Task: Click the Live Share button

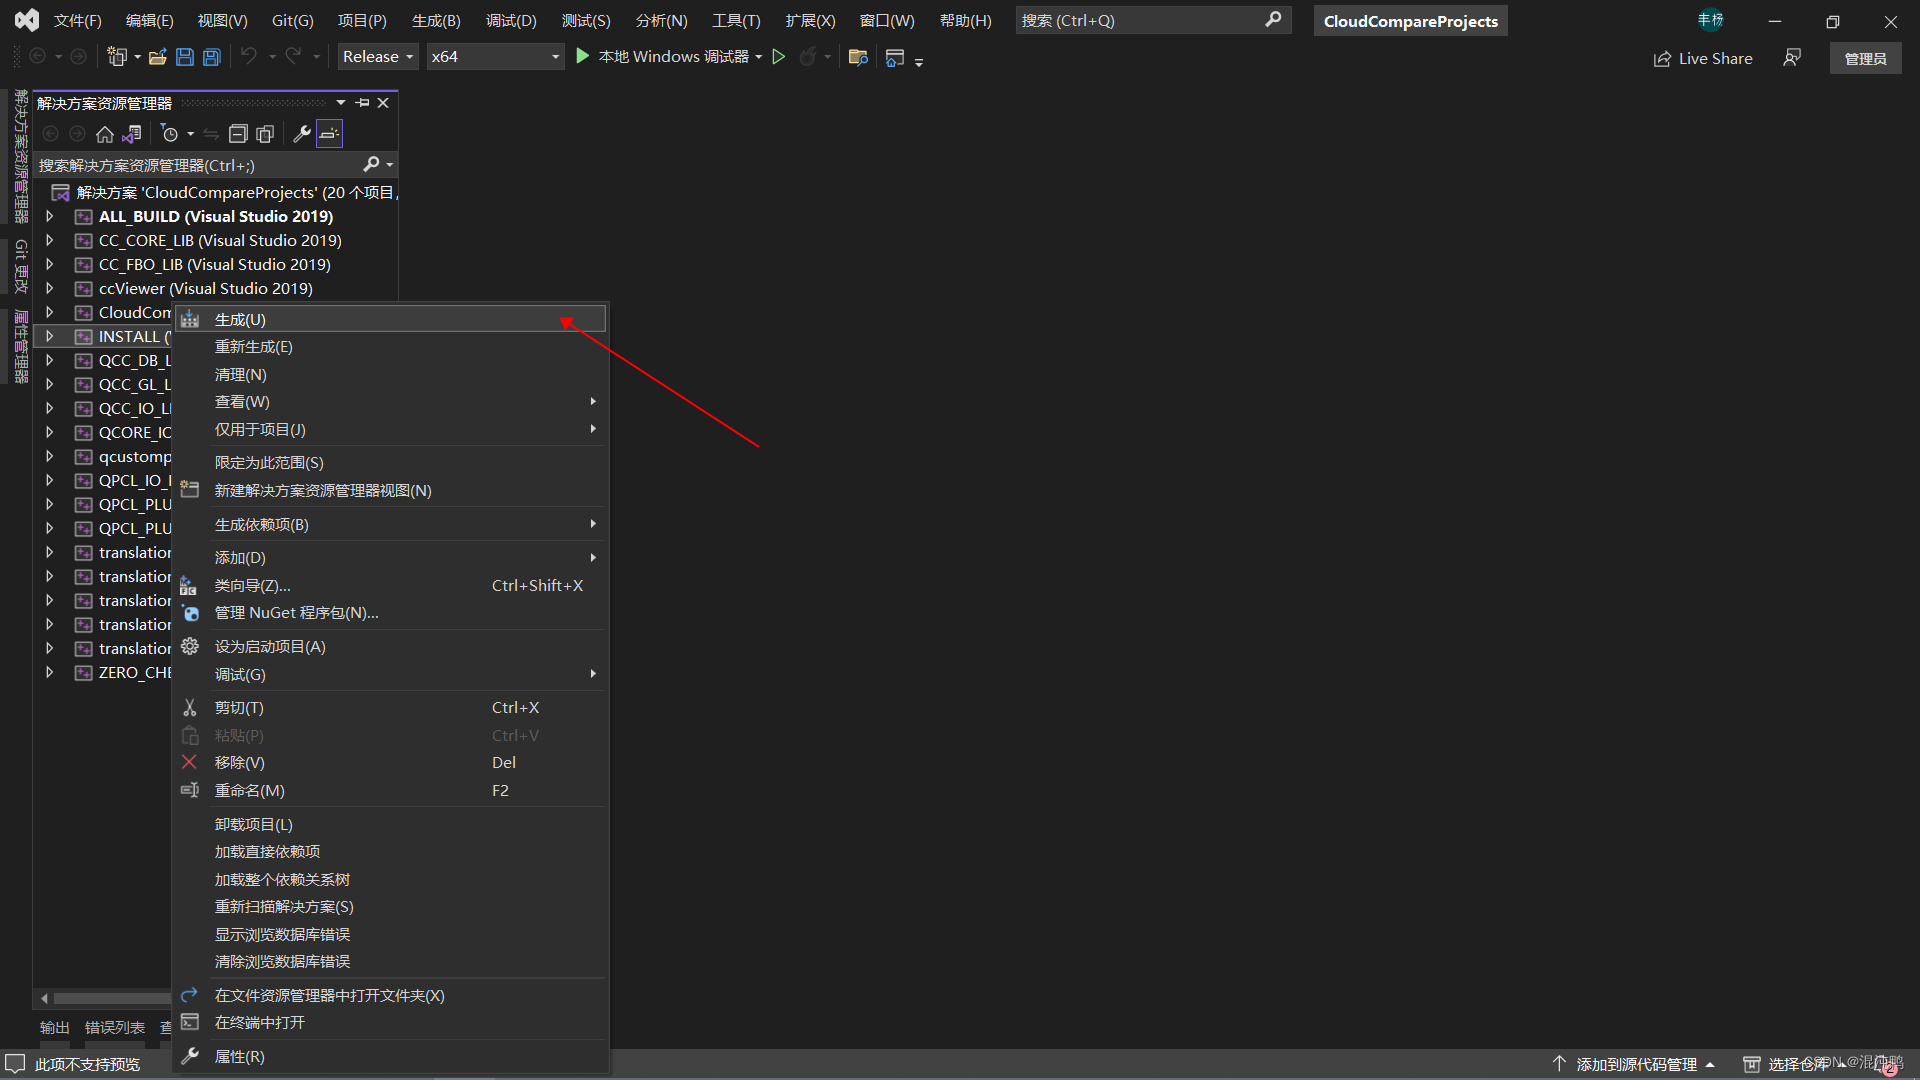Action: [x=1702, y=58]
